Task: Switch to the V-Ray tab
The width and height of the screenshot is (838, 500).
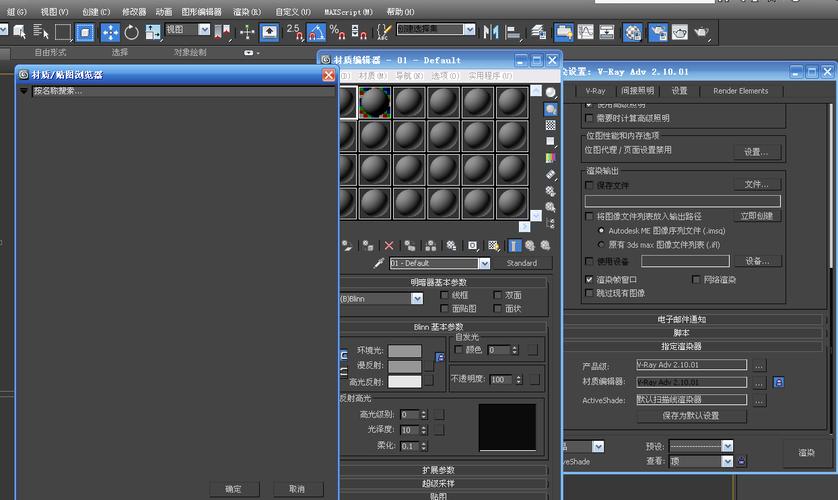Action: point(595,91)
